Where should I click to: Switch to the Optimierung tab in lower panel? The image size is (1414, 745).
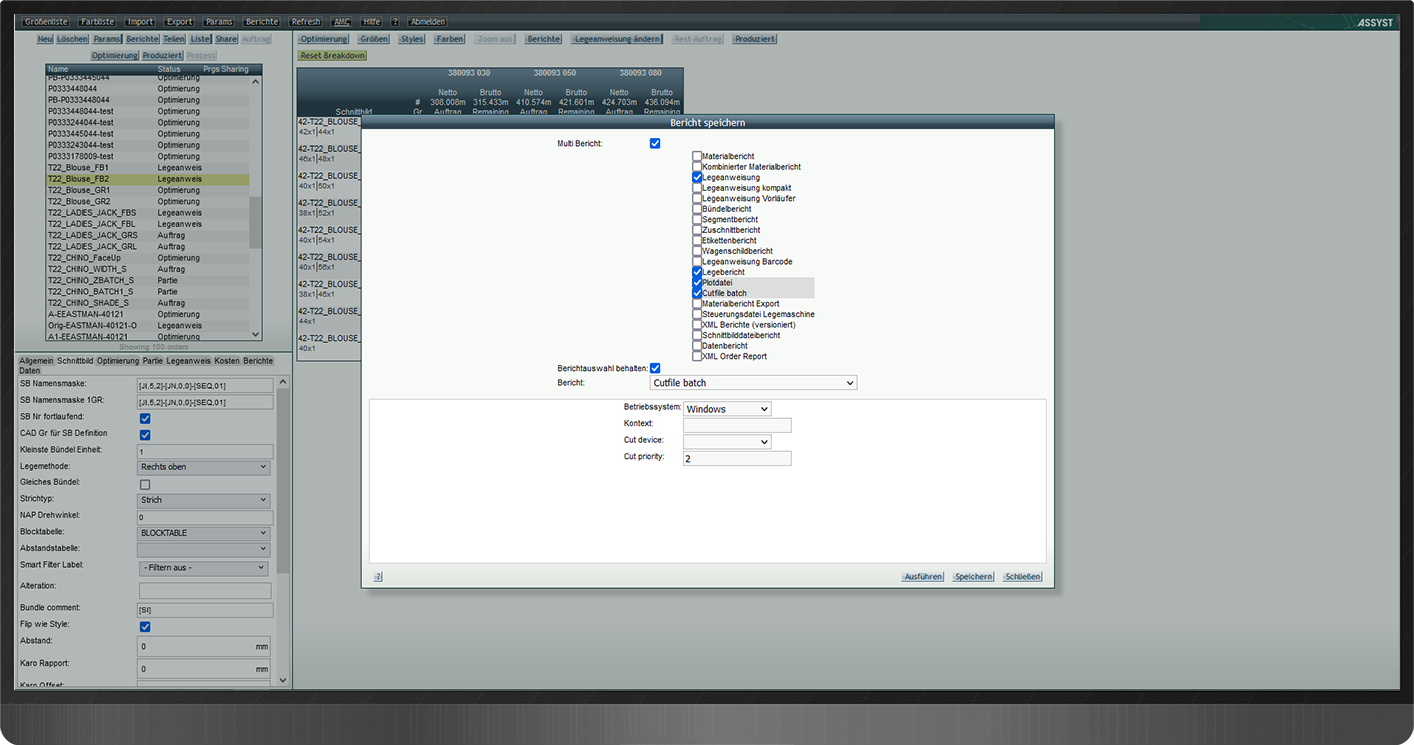[x=118, y=360]
